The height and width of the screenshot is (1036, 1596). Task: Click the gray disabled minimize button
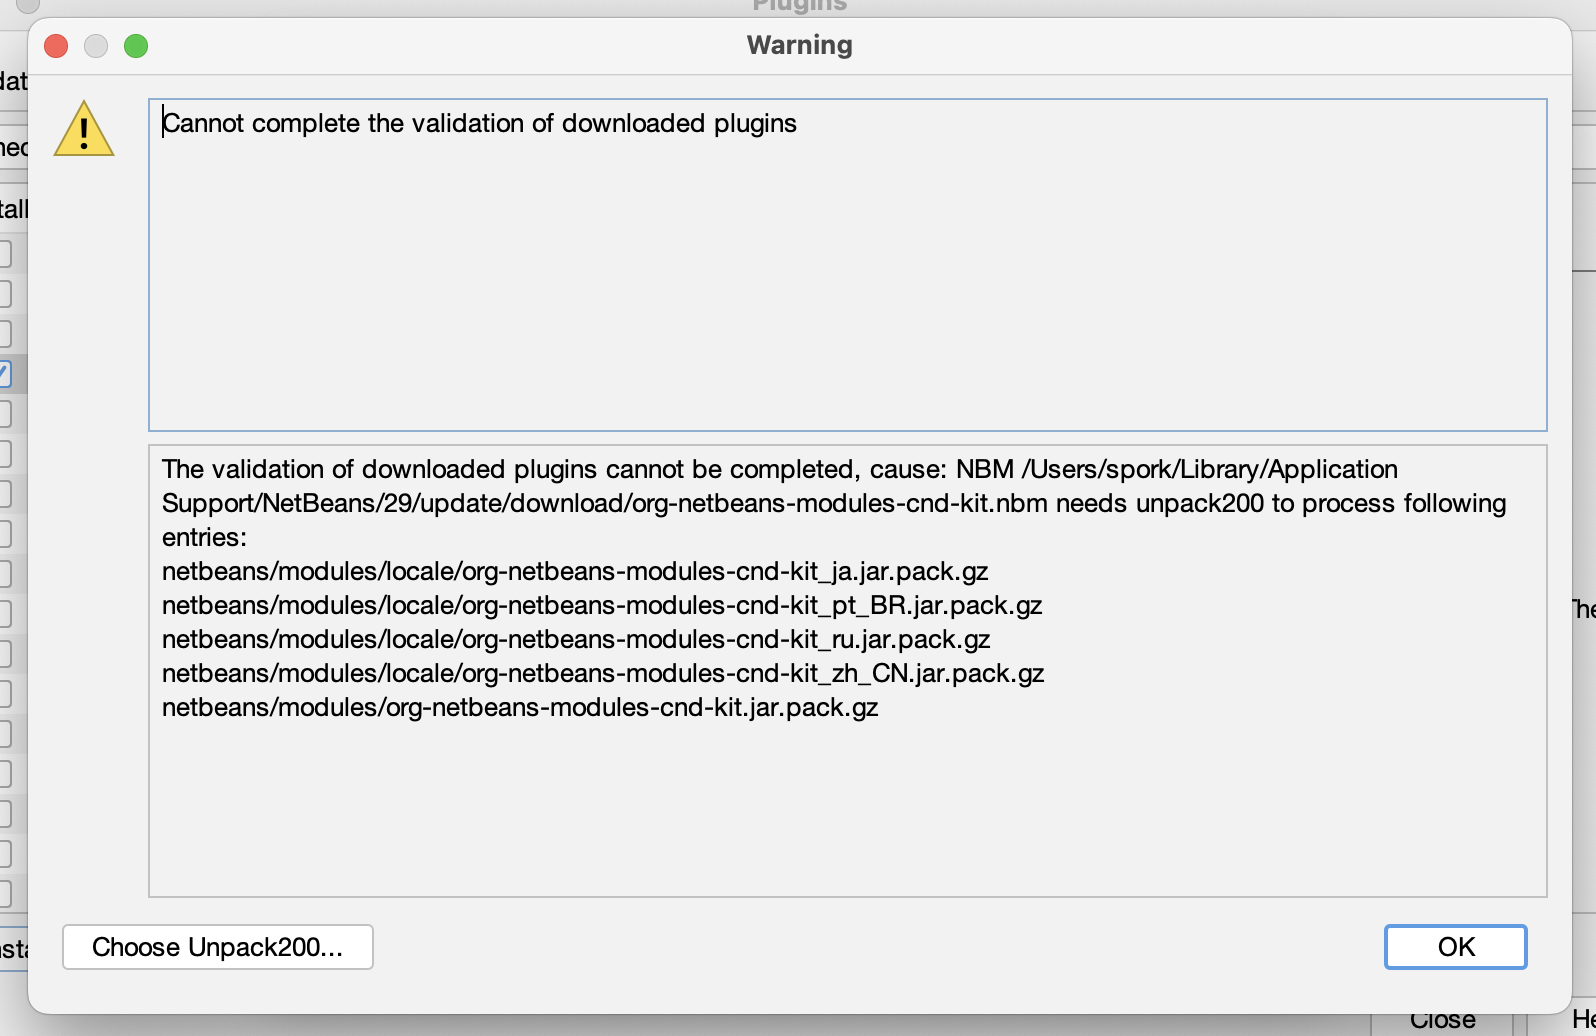[96, 46]
